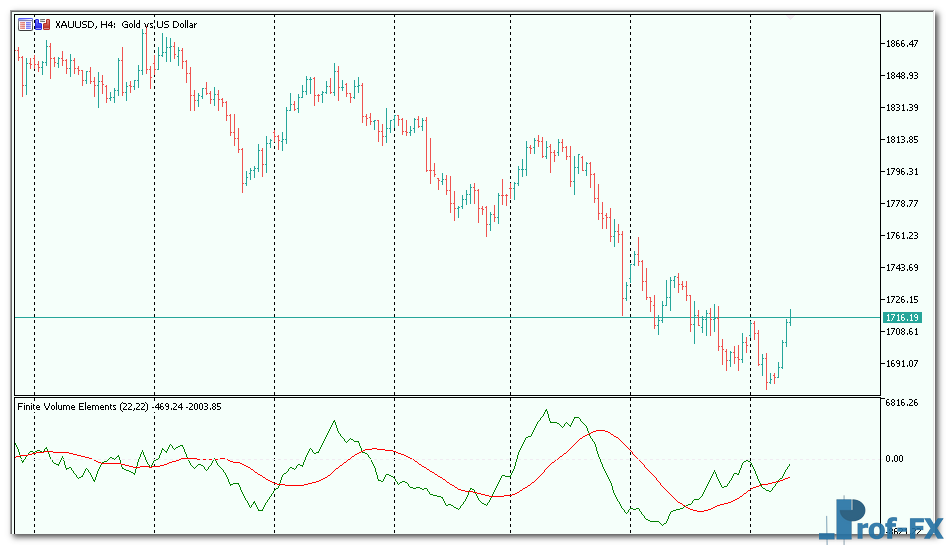This screenshot has height=545, width=946.
Task: Click the 1691.07 price scale value
Action: pyautogui.click(x=901, y=364)
